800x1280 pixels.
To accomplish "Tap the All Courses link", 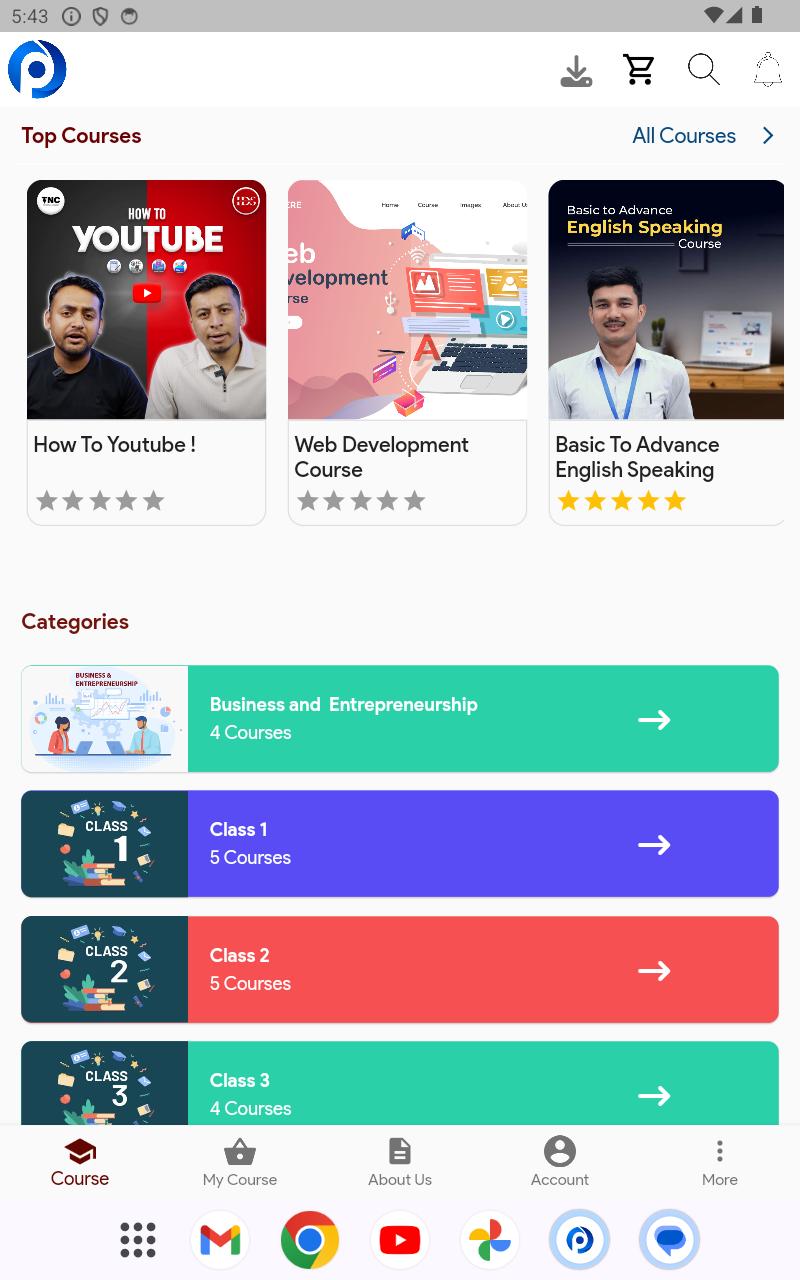I will click(684, 135).
